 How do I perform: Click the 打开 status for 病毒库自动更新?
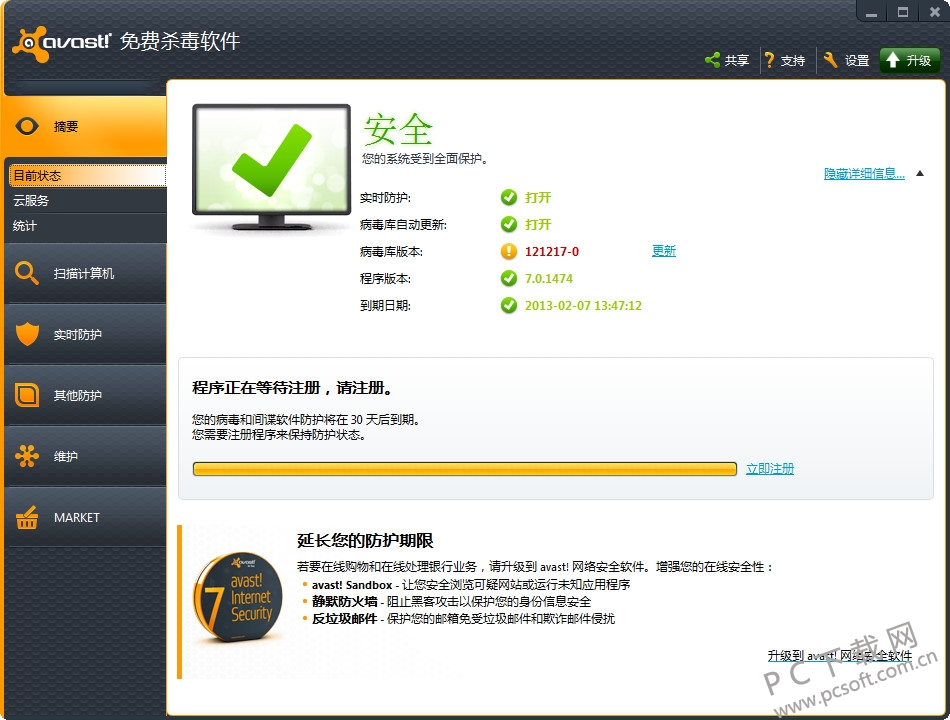pyautogui.click(x=538, y=224)
